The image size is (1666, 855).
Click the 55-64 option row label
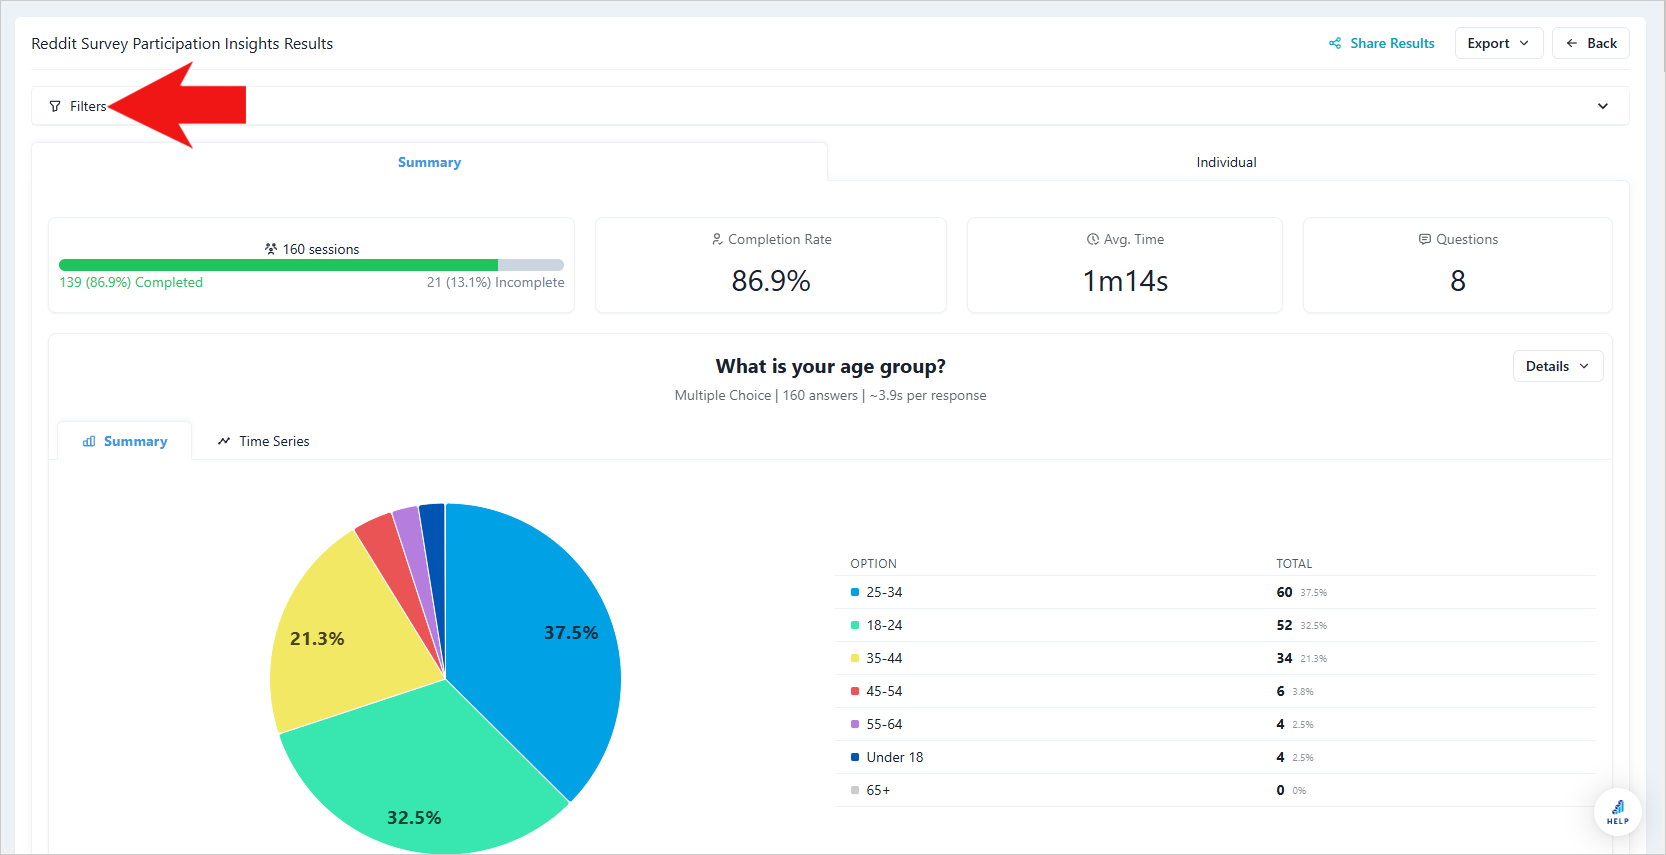(x=884, y=724)
